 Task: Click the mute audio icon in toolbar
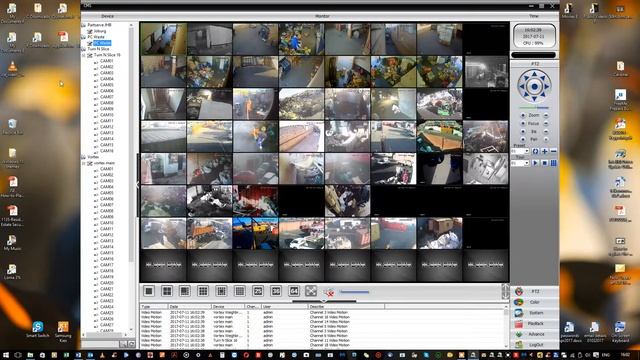[329, 292]
